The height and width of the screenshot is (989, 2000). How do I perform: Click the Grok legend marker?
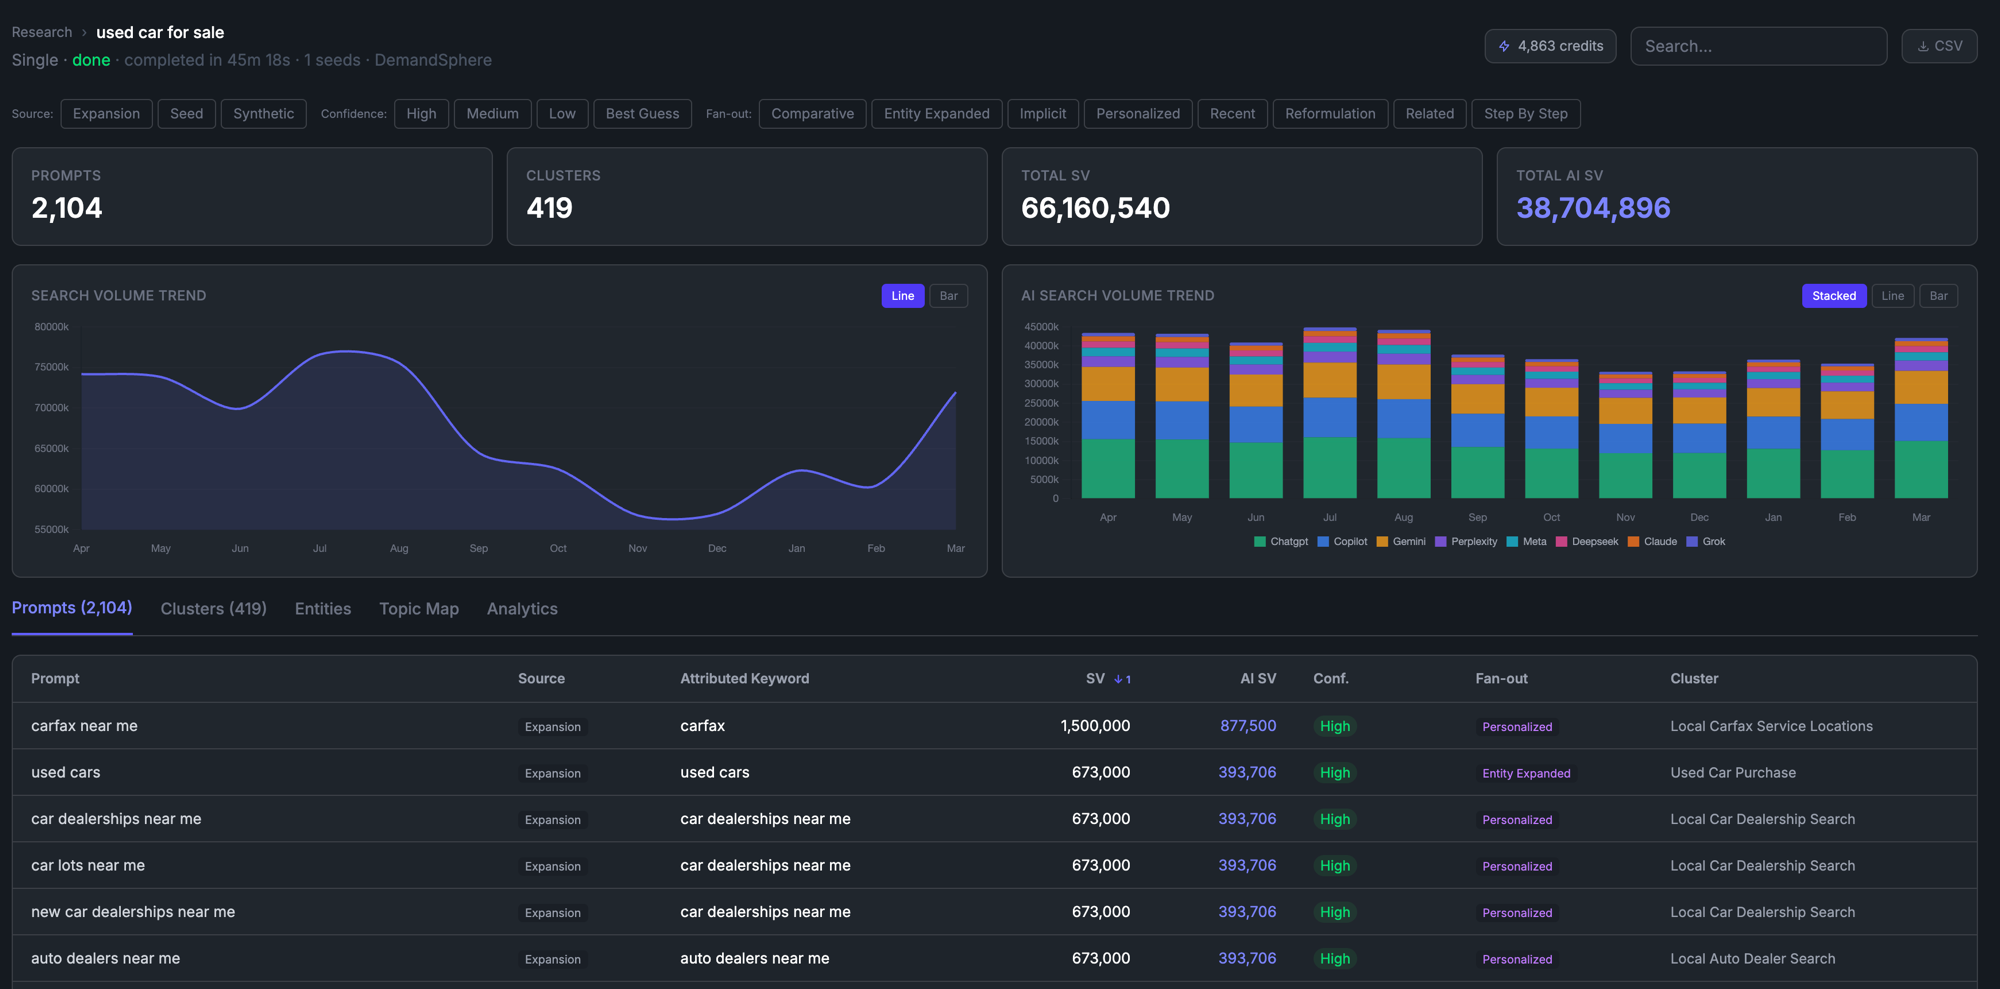coord(1692,541)
